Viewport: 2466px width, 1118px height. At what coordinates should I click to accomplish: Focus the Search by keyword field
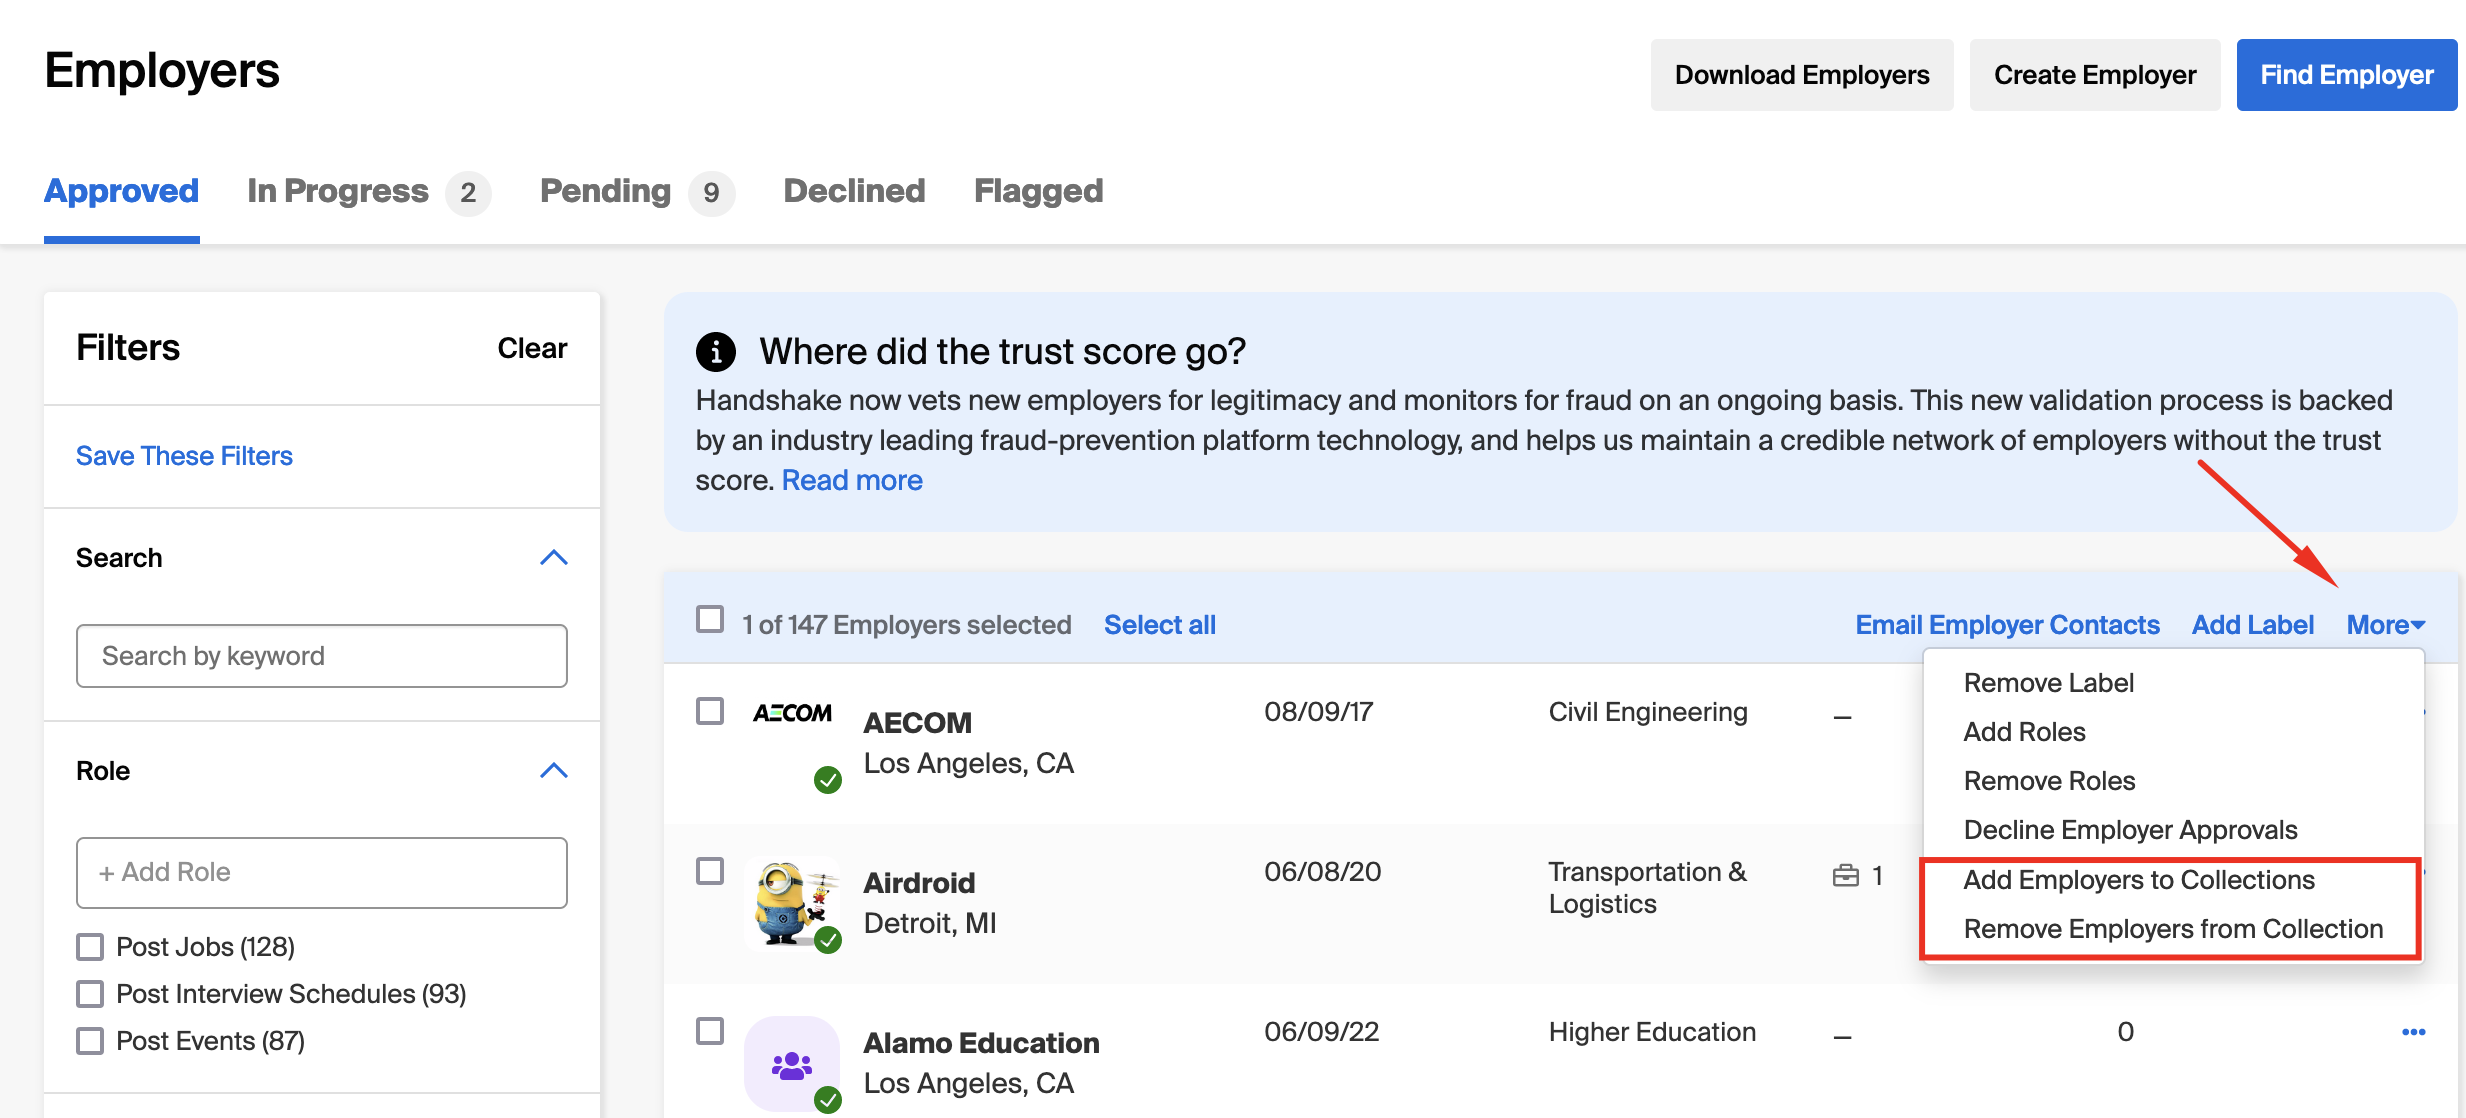point(322,656)
